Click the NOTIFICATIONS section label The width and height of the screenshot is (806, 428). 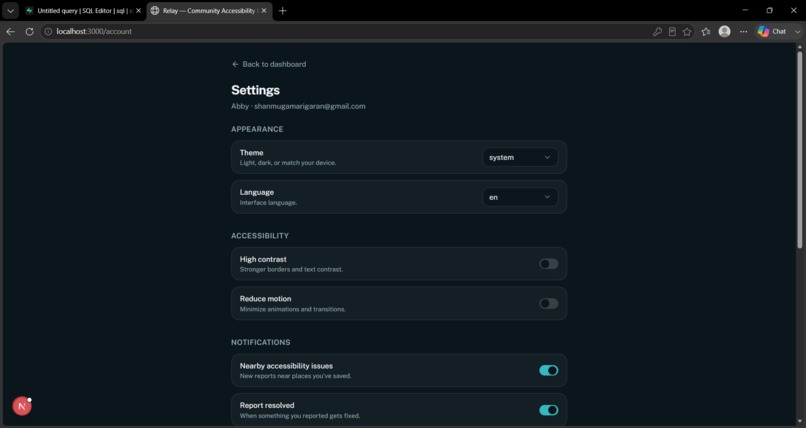261,342
